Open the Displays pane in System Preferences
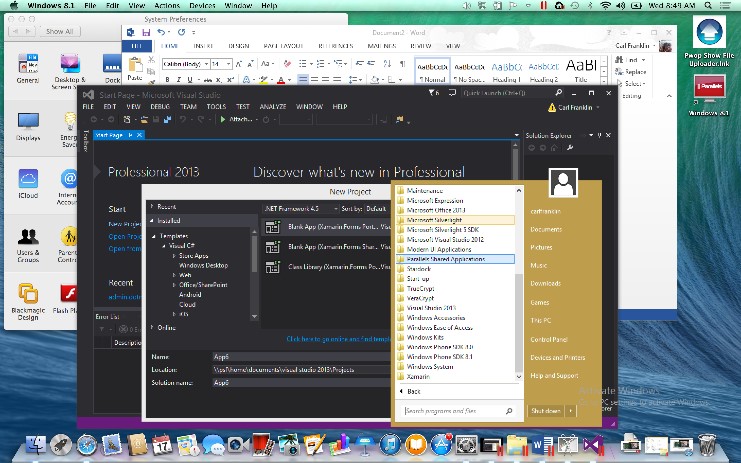The height and width of the screenshot is (463, 741). click(28, 127)
